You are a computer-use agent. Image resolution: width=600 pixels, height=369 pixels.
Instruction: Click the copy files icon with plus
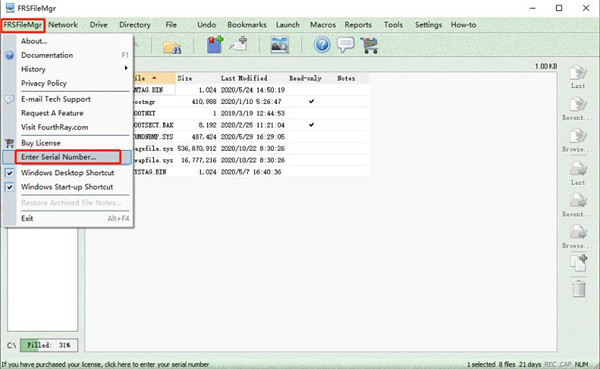[x=579, y=263]
